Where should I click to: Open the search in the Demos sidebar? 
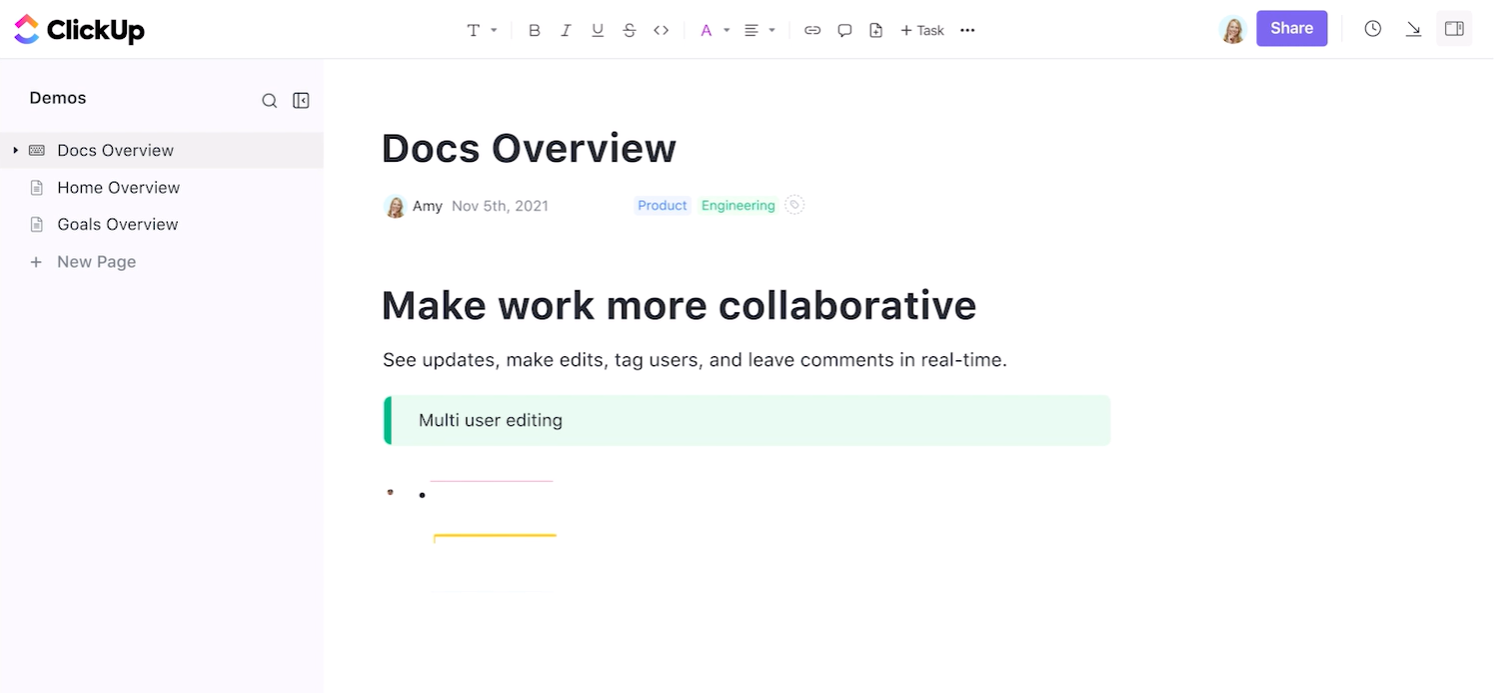[270, 100]
